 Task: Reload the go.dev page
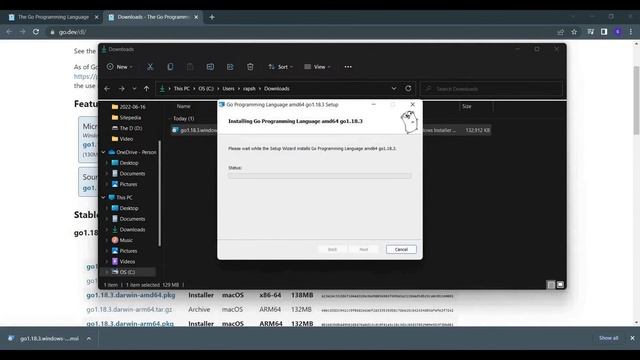(36, 32)
